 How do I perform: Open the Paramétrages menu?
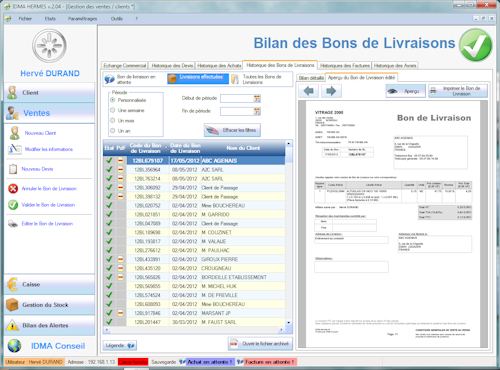click(82, 19)
